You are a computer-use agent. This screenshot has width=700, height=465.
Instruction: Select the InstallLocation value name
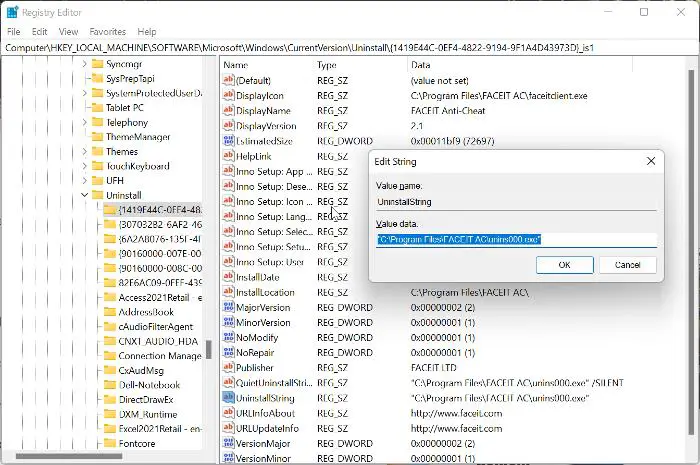pos(265,292)
